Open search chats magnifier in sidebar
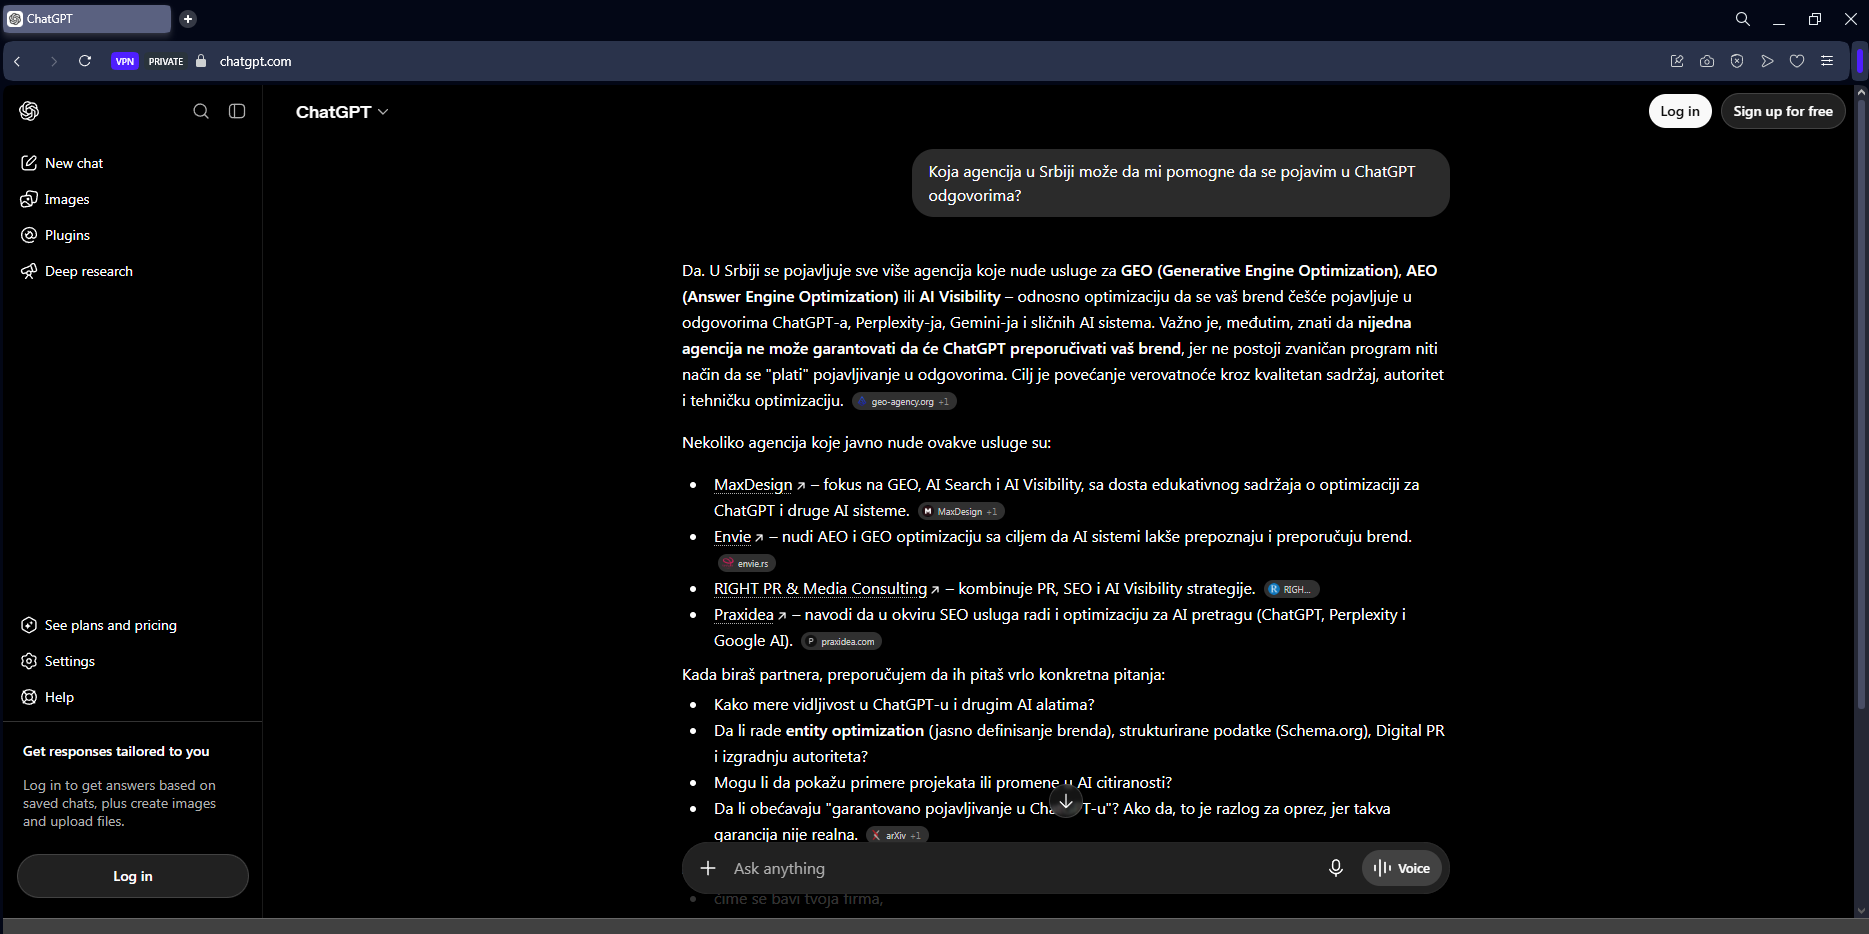The width and height of the screenshot is (1869, 934). click(x=201, y=111)
